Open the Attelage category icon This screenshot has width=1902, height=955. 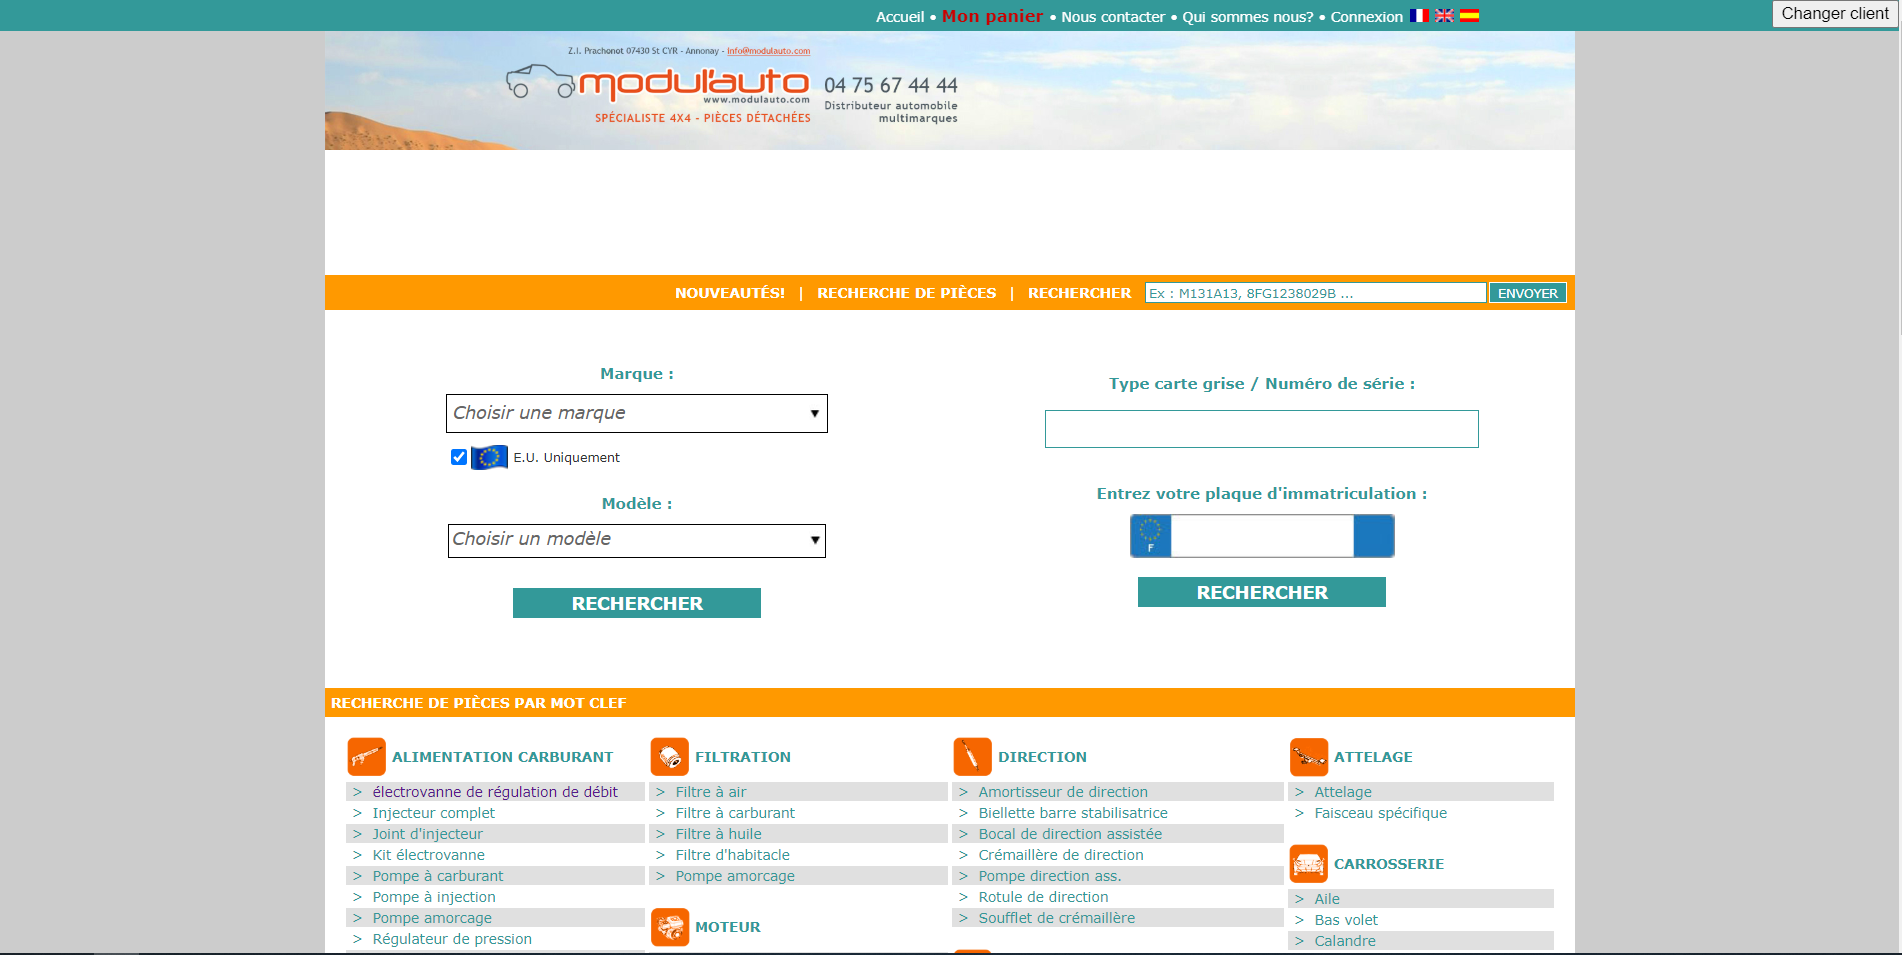click(1308, 757)
